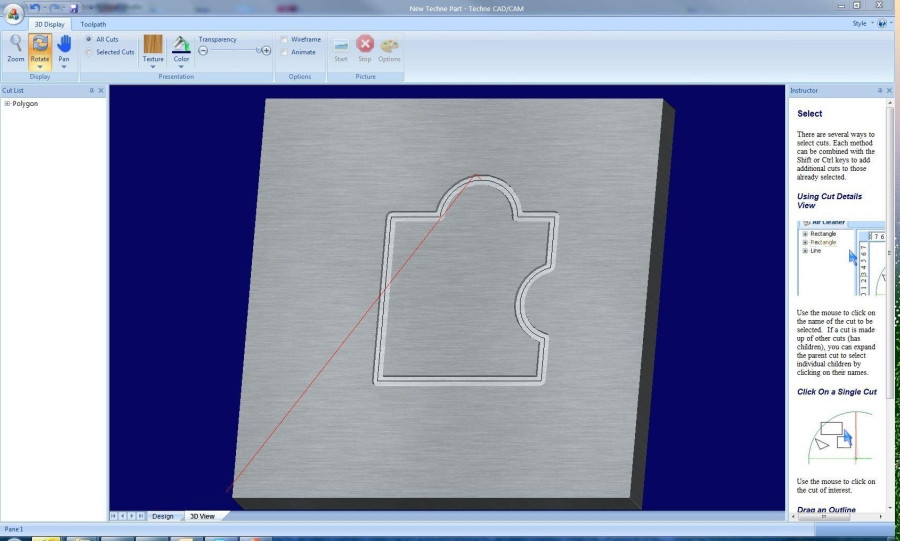
Task: Close the Cut List panel
Action: tap(101, 91)
